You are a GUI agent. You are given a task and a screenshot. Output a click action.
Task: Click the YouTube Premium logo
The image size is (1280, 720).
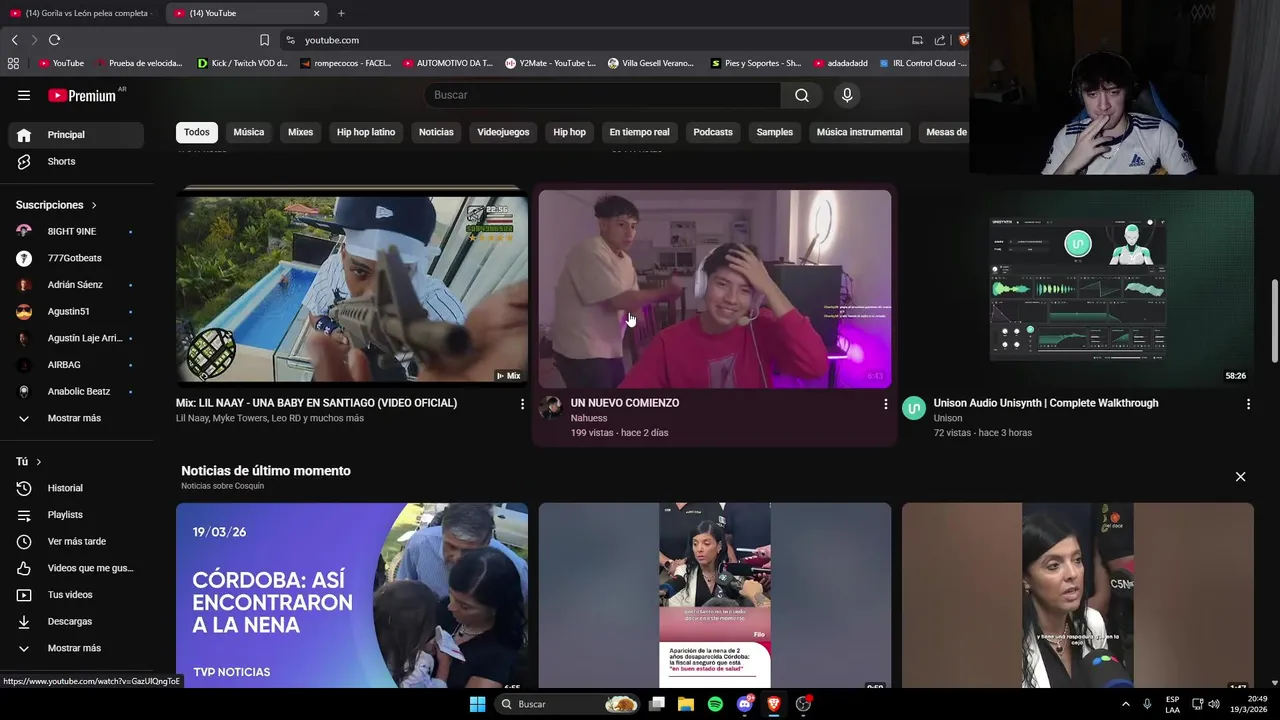pos(82,95)
